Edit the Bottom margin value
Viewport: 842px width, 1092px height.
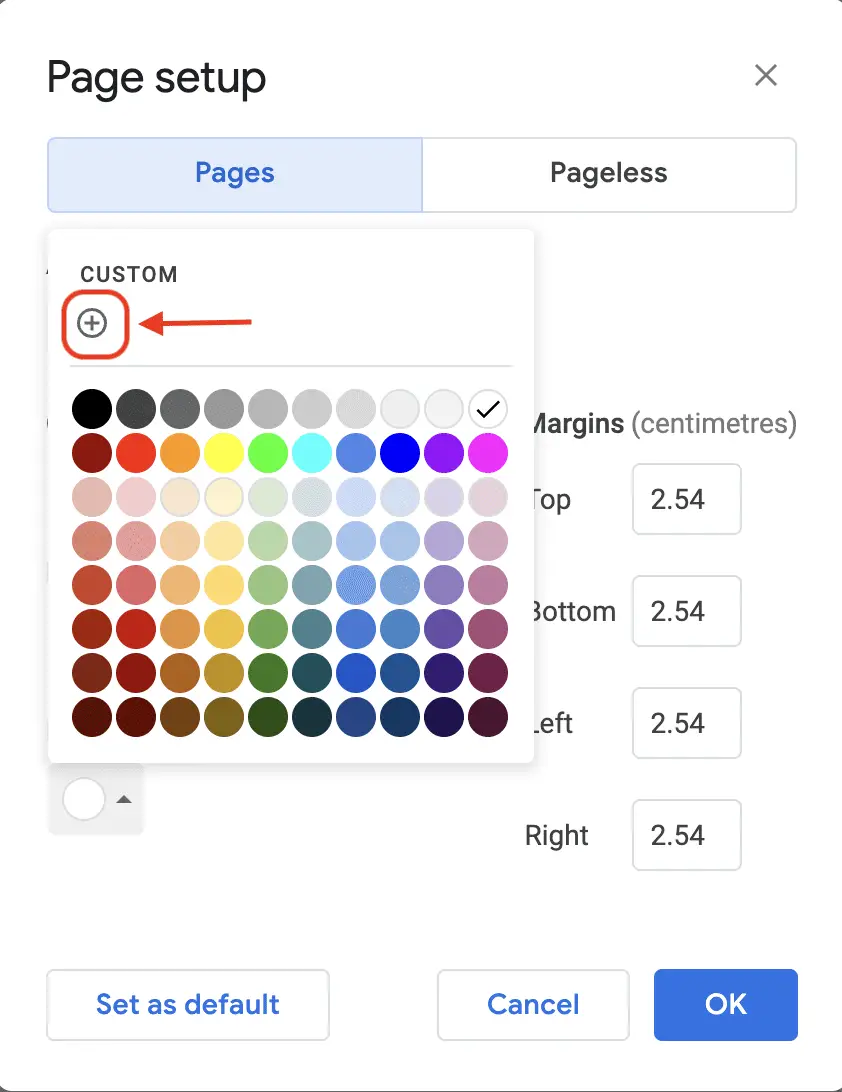(686, 611)
